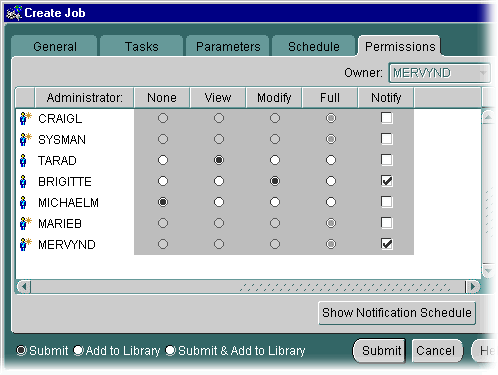Select the SYSMAN administrator name

point(62,140)
